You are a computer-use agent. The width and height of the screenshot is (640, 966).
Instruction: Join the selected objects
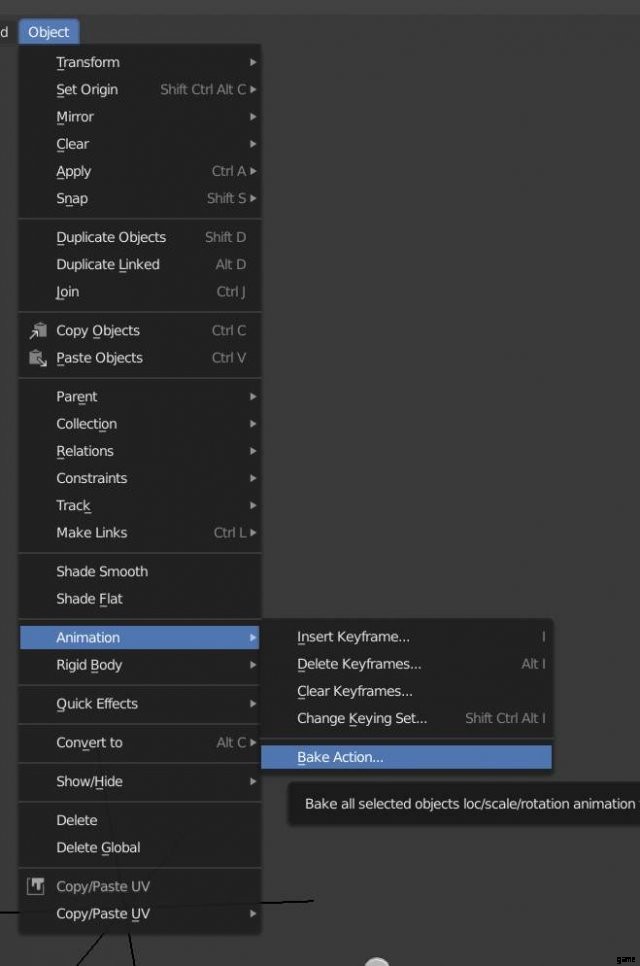[68, 292]
